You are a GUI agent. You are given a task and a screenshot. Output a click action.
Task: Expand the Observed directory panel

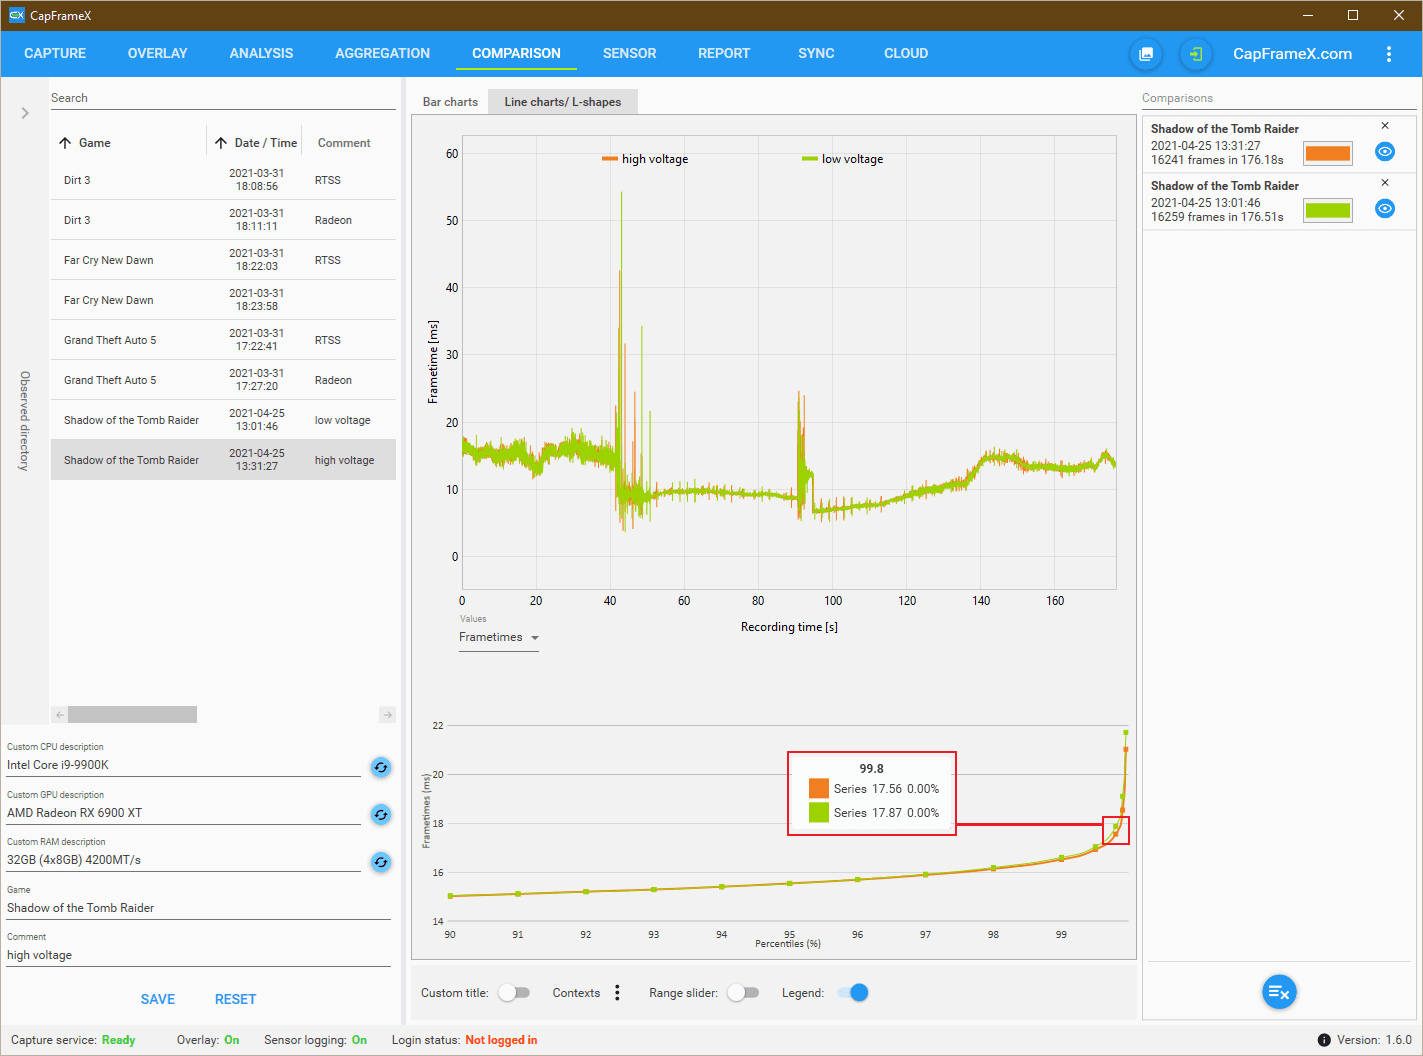click(x=25, y=113)
